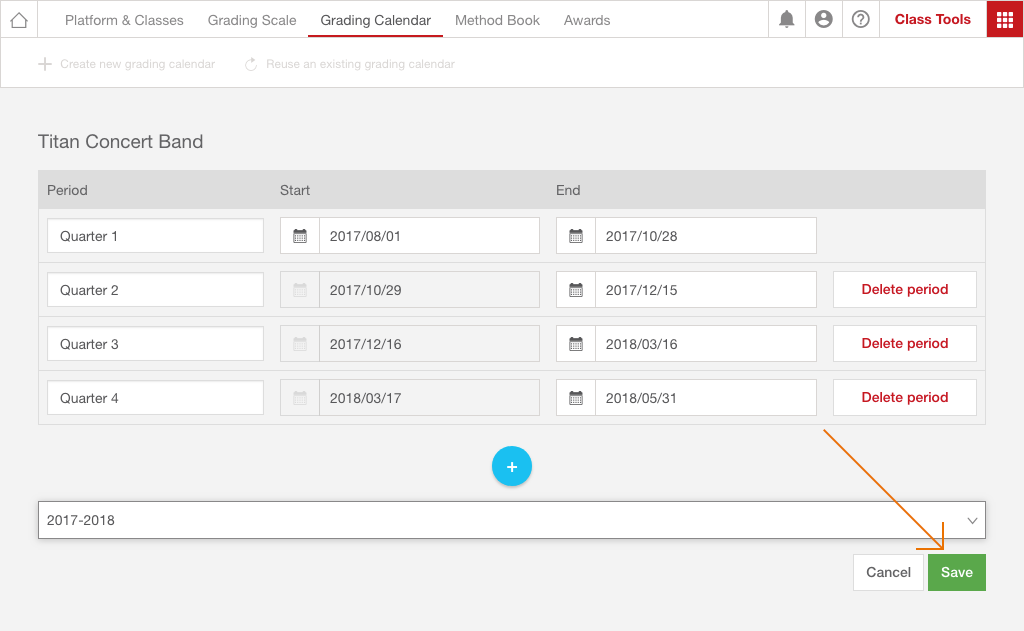This screenshot has width=1024, height=631.
Task: Delete the Quarter 2 period
Action: [x=904, y=289]
